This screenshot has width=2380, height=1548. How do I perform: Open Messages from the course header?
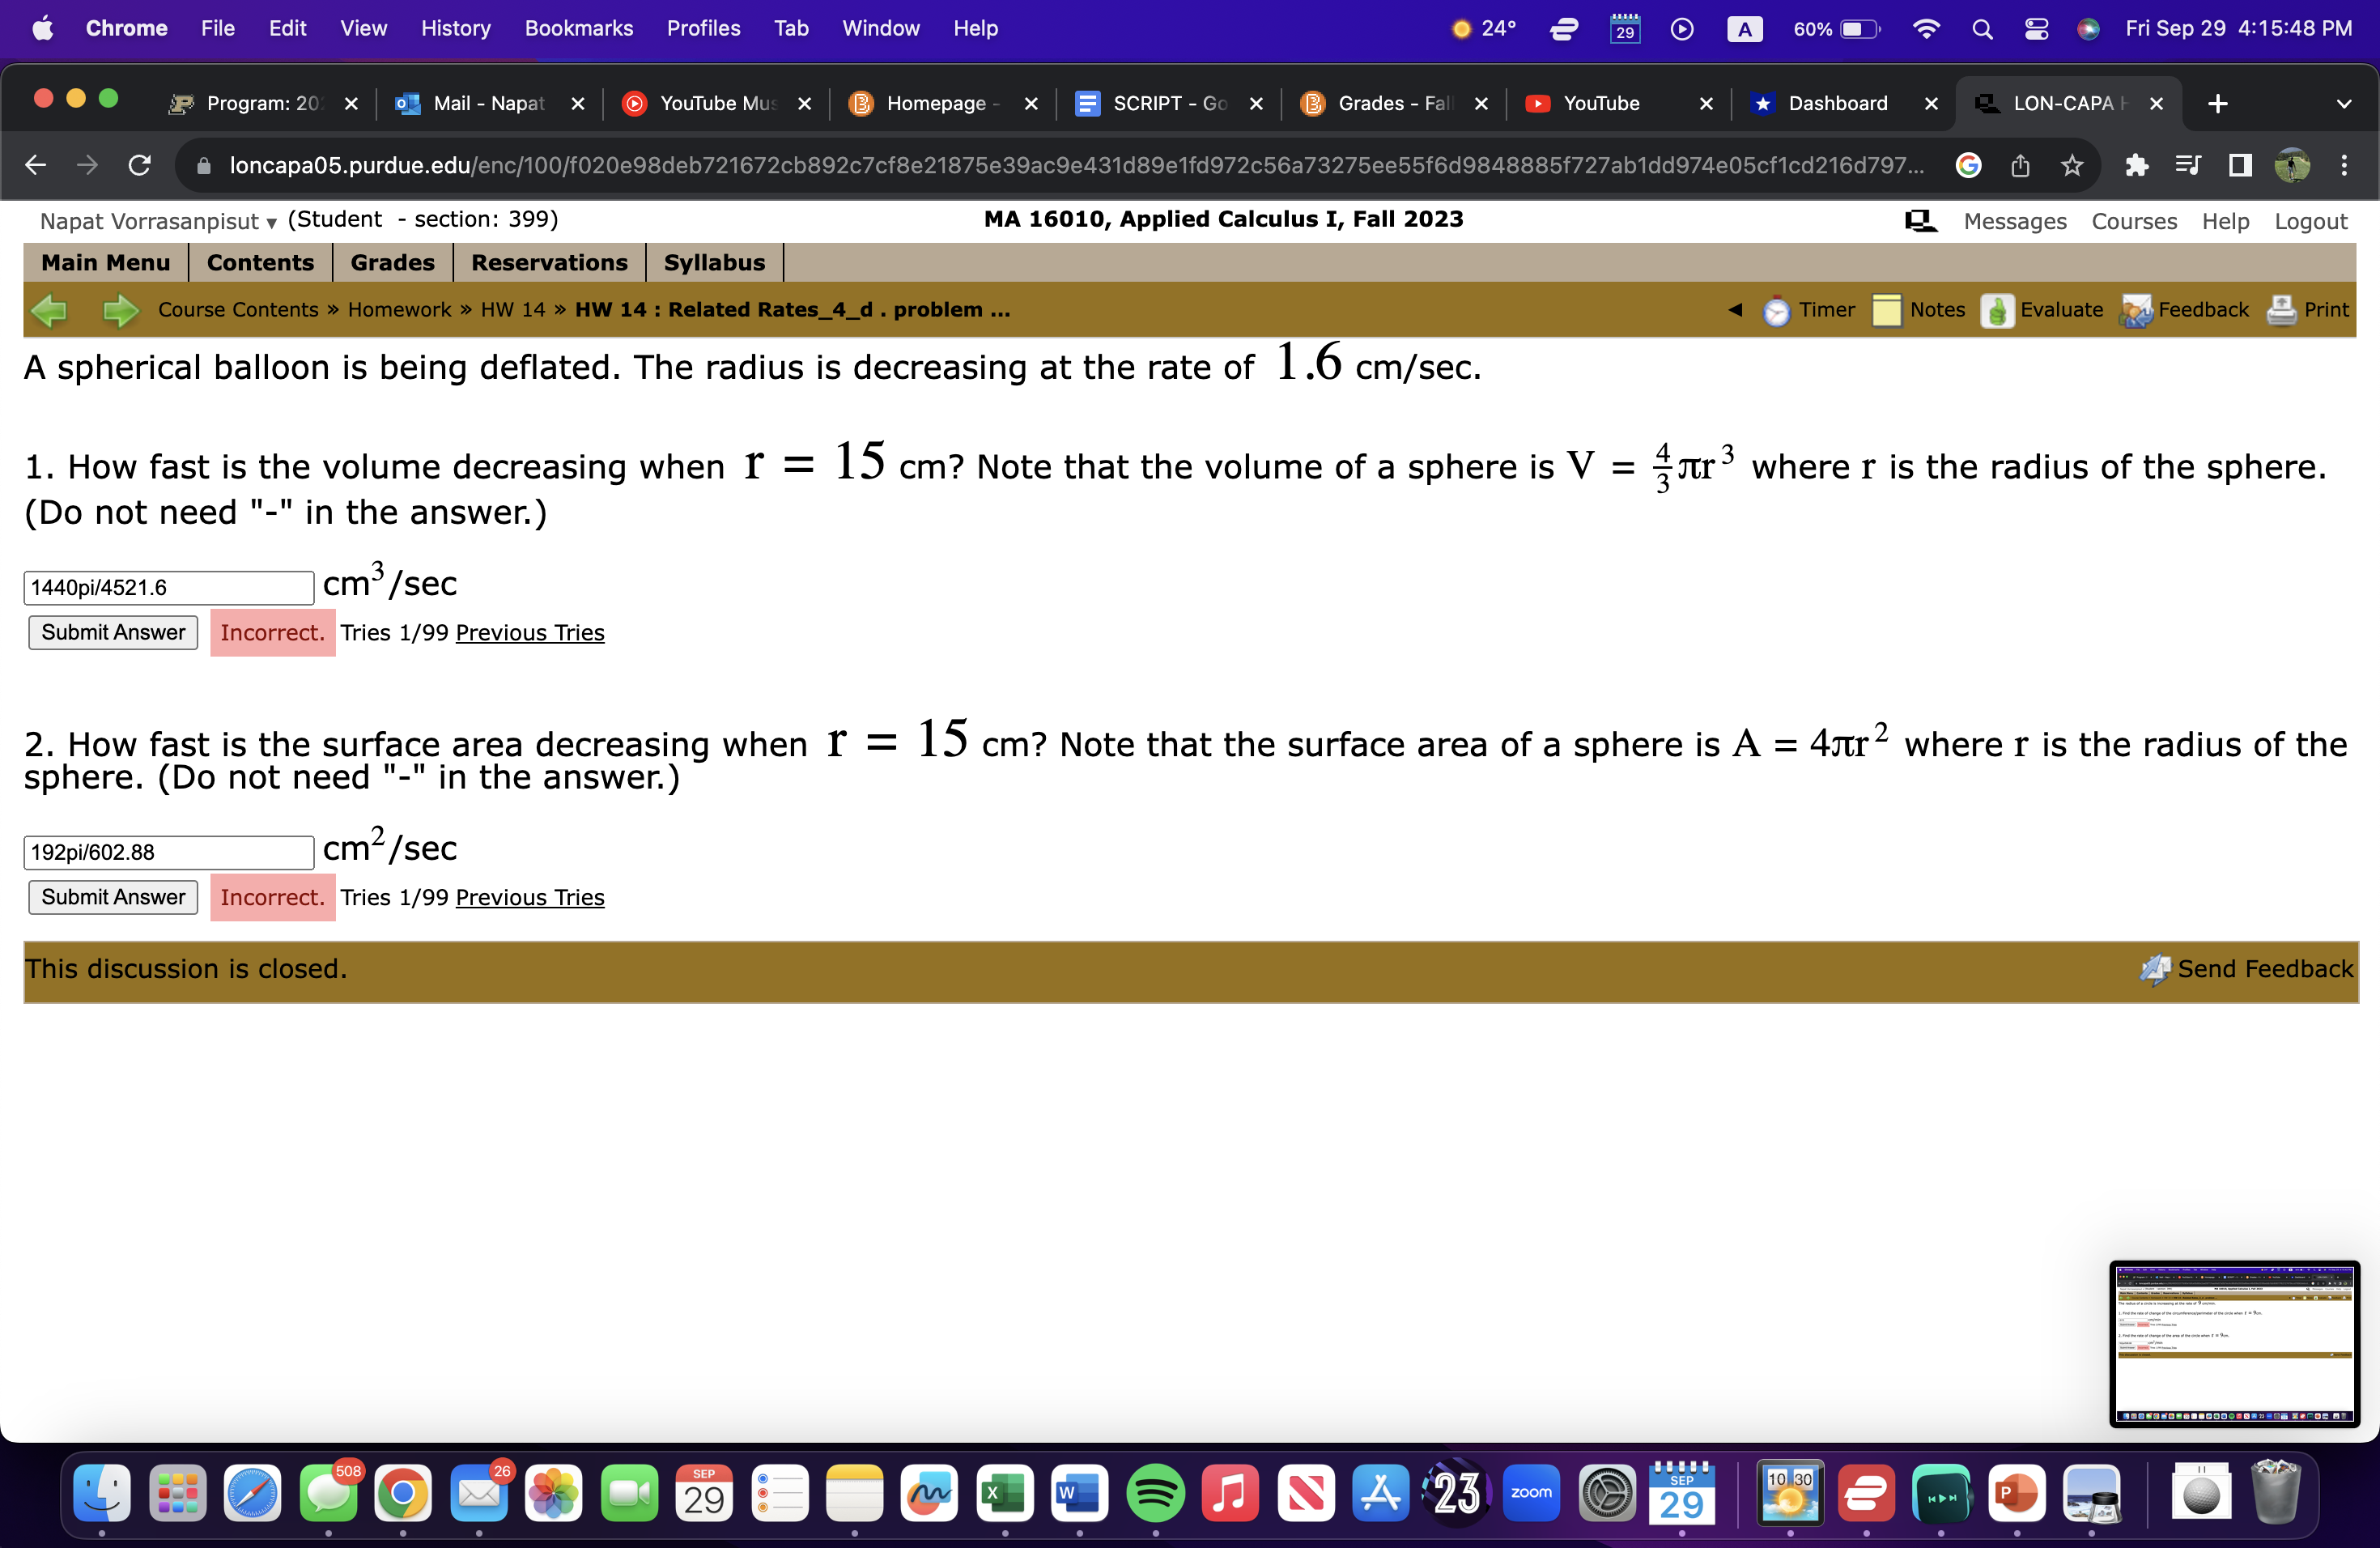(x=2014, y=221)
